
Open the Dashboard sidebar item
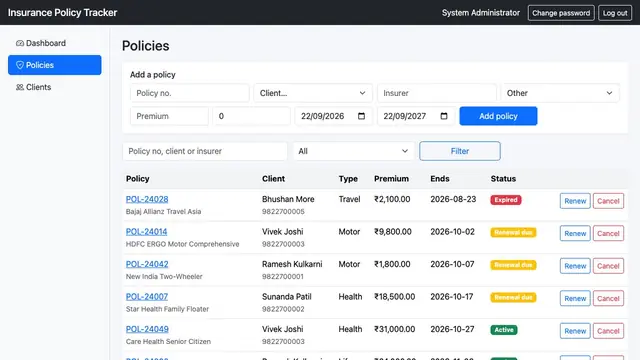(54, 43)
